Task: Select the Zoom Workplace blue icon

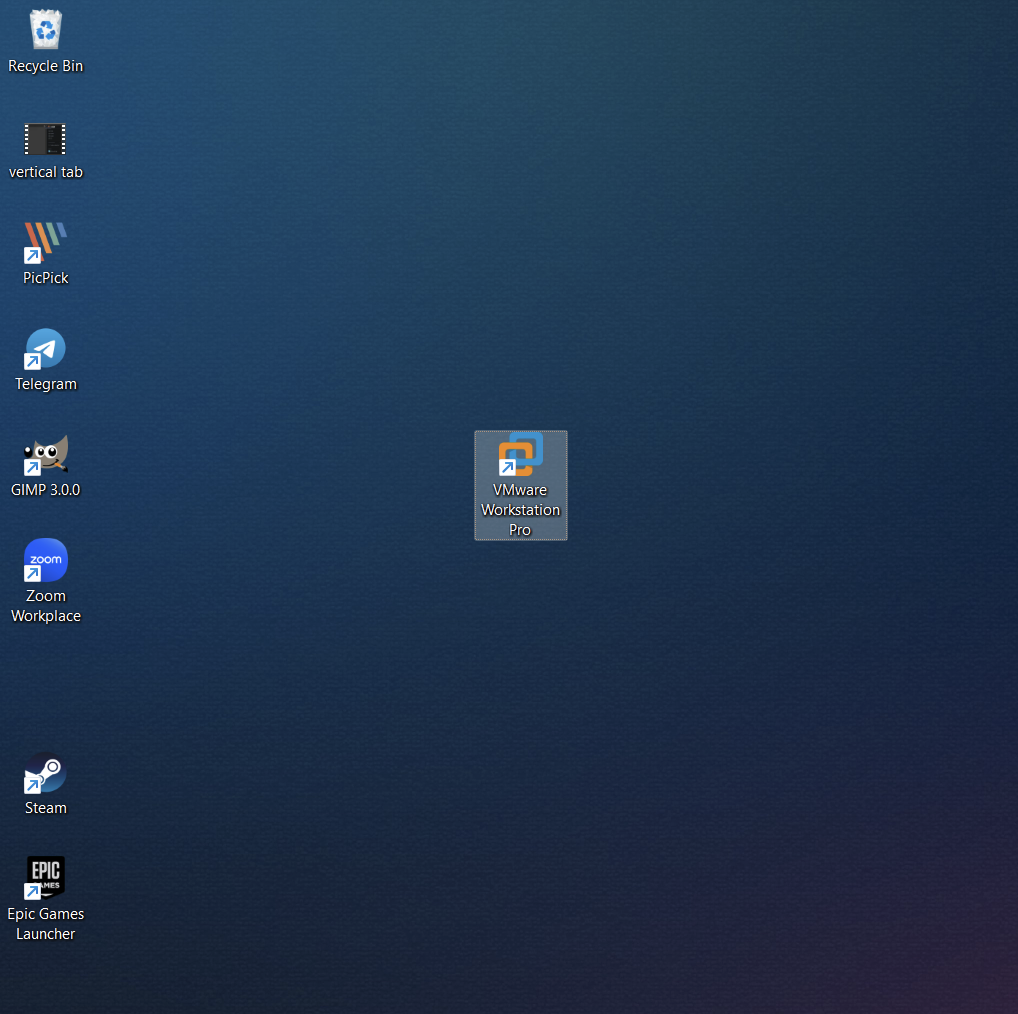Action: tap(46, 560)
